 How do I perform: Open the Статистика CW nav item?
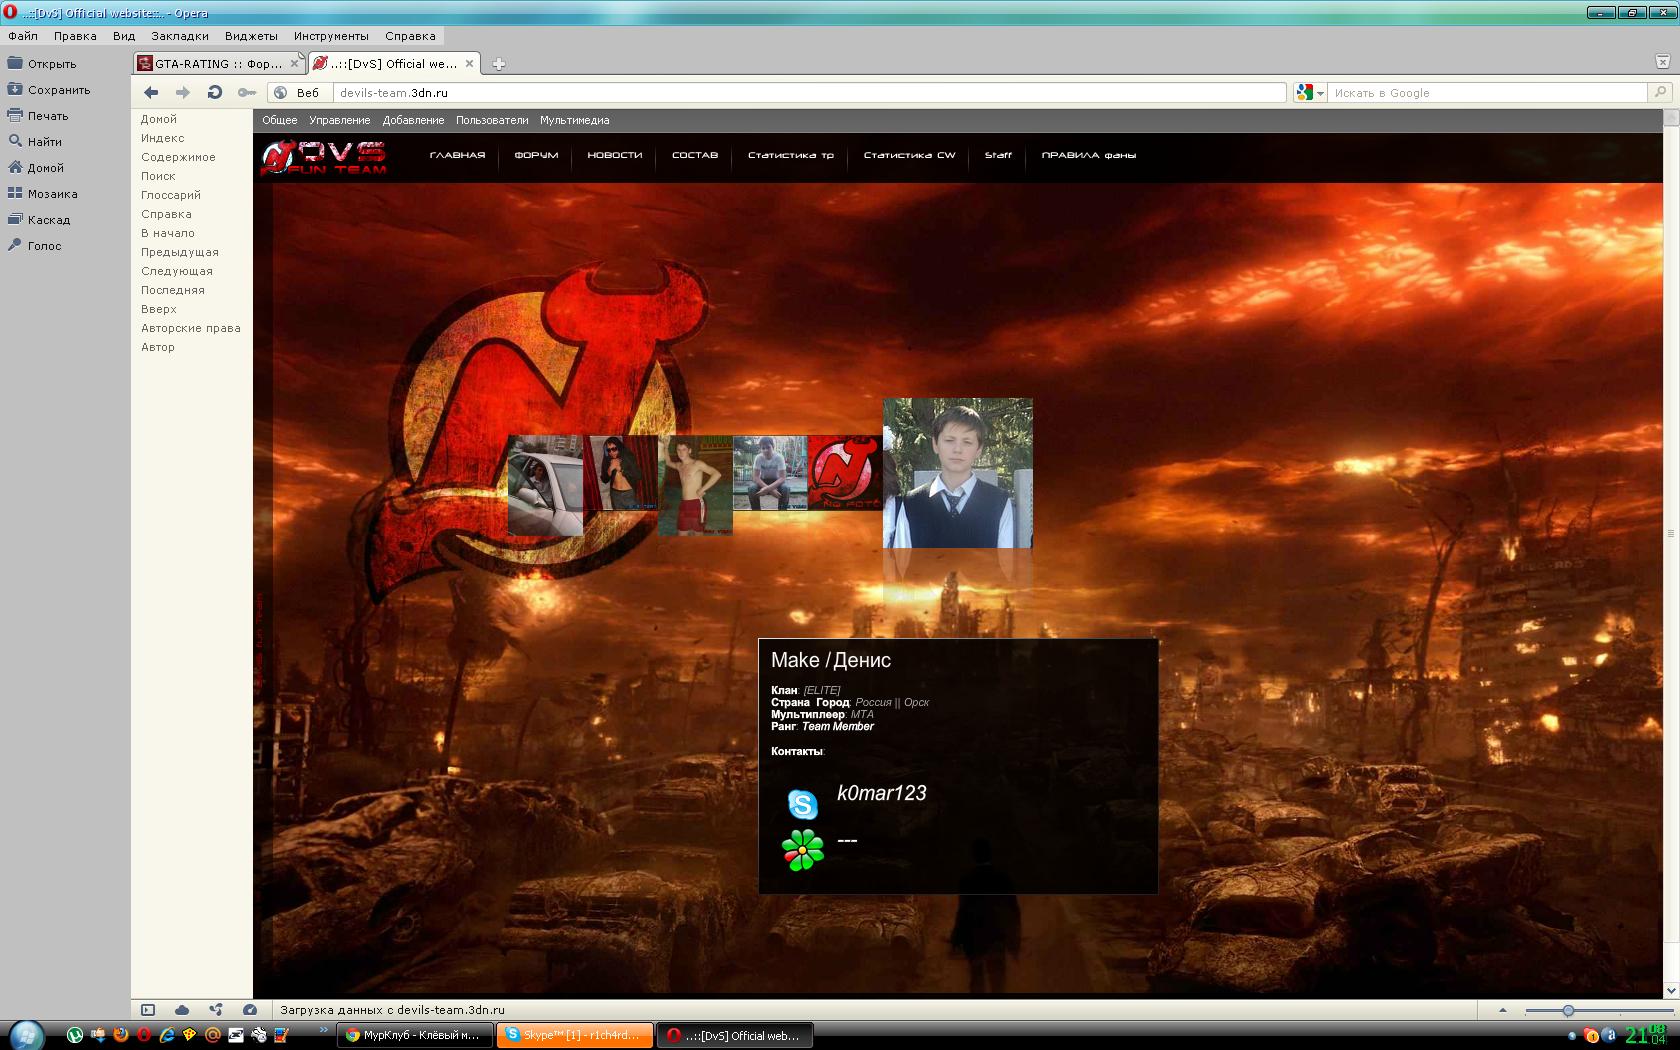click(909, 155)
